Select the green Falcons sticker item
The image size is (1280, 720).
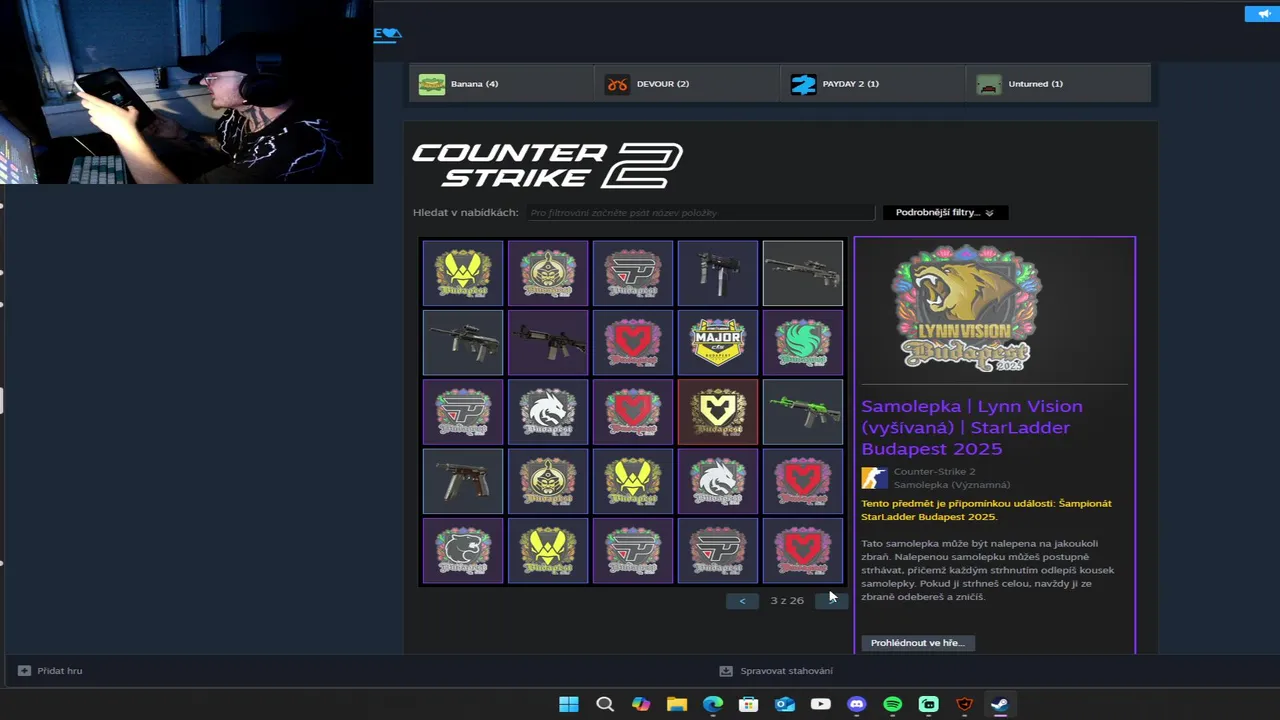click(803, 342)
